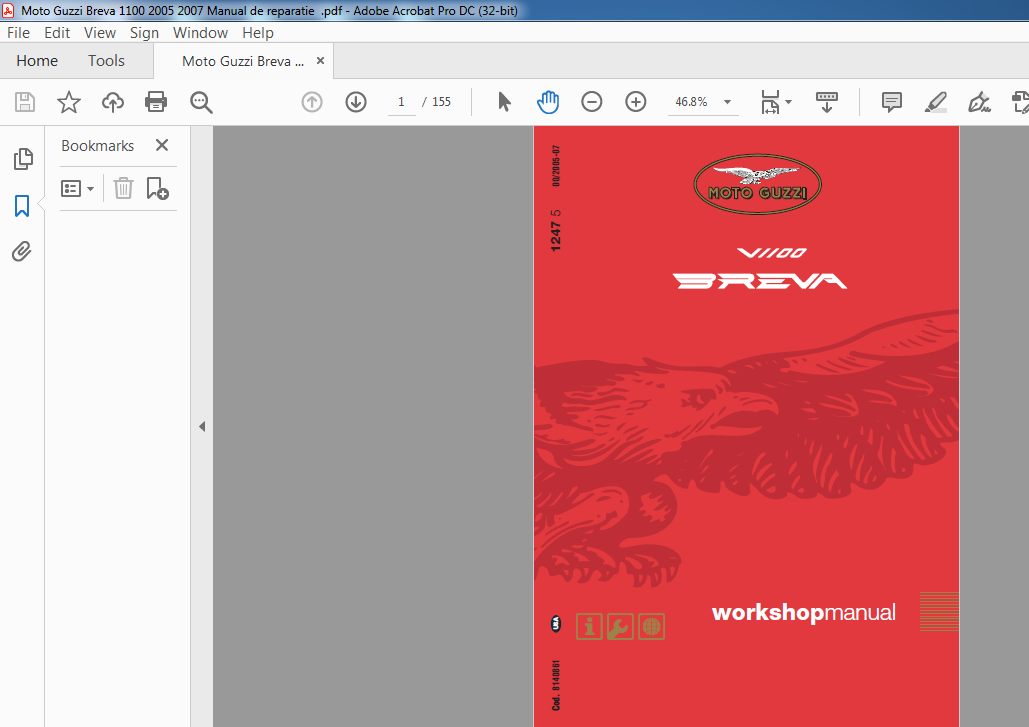Toggle the Bookmarks panel icon
The width and height of the screenshot is (1029, 727).
22,206
